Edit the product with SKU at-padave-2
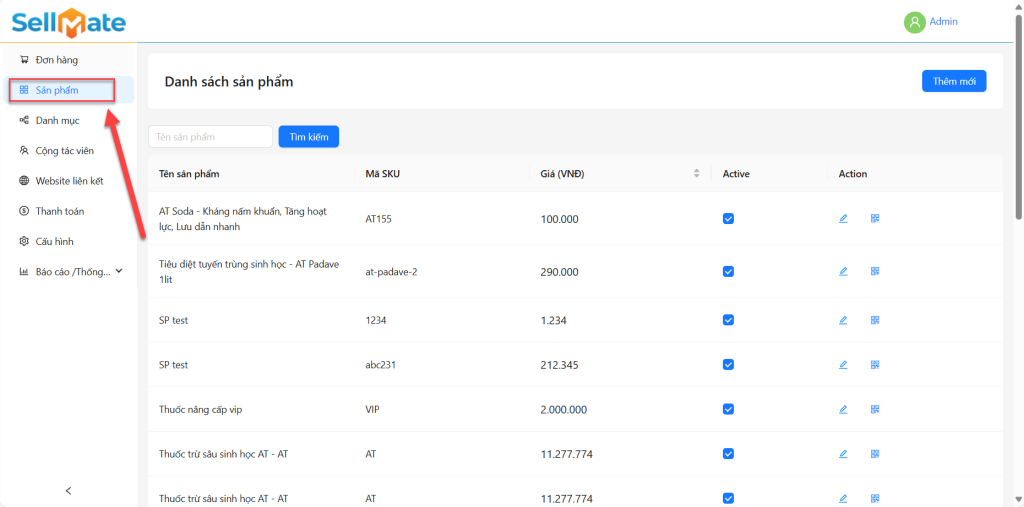This screenshot has height=507, width=1024. [x=843, y=271]
